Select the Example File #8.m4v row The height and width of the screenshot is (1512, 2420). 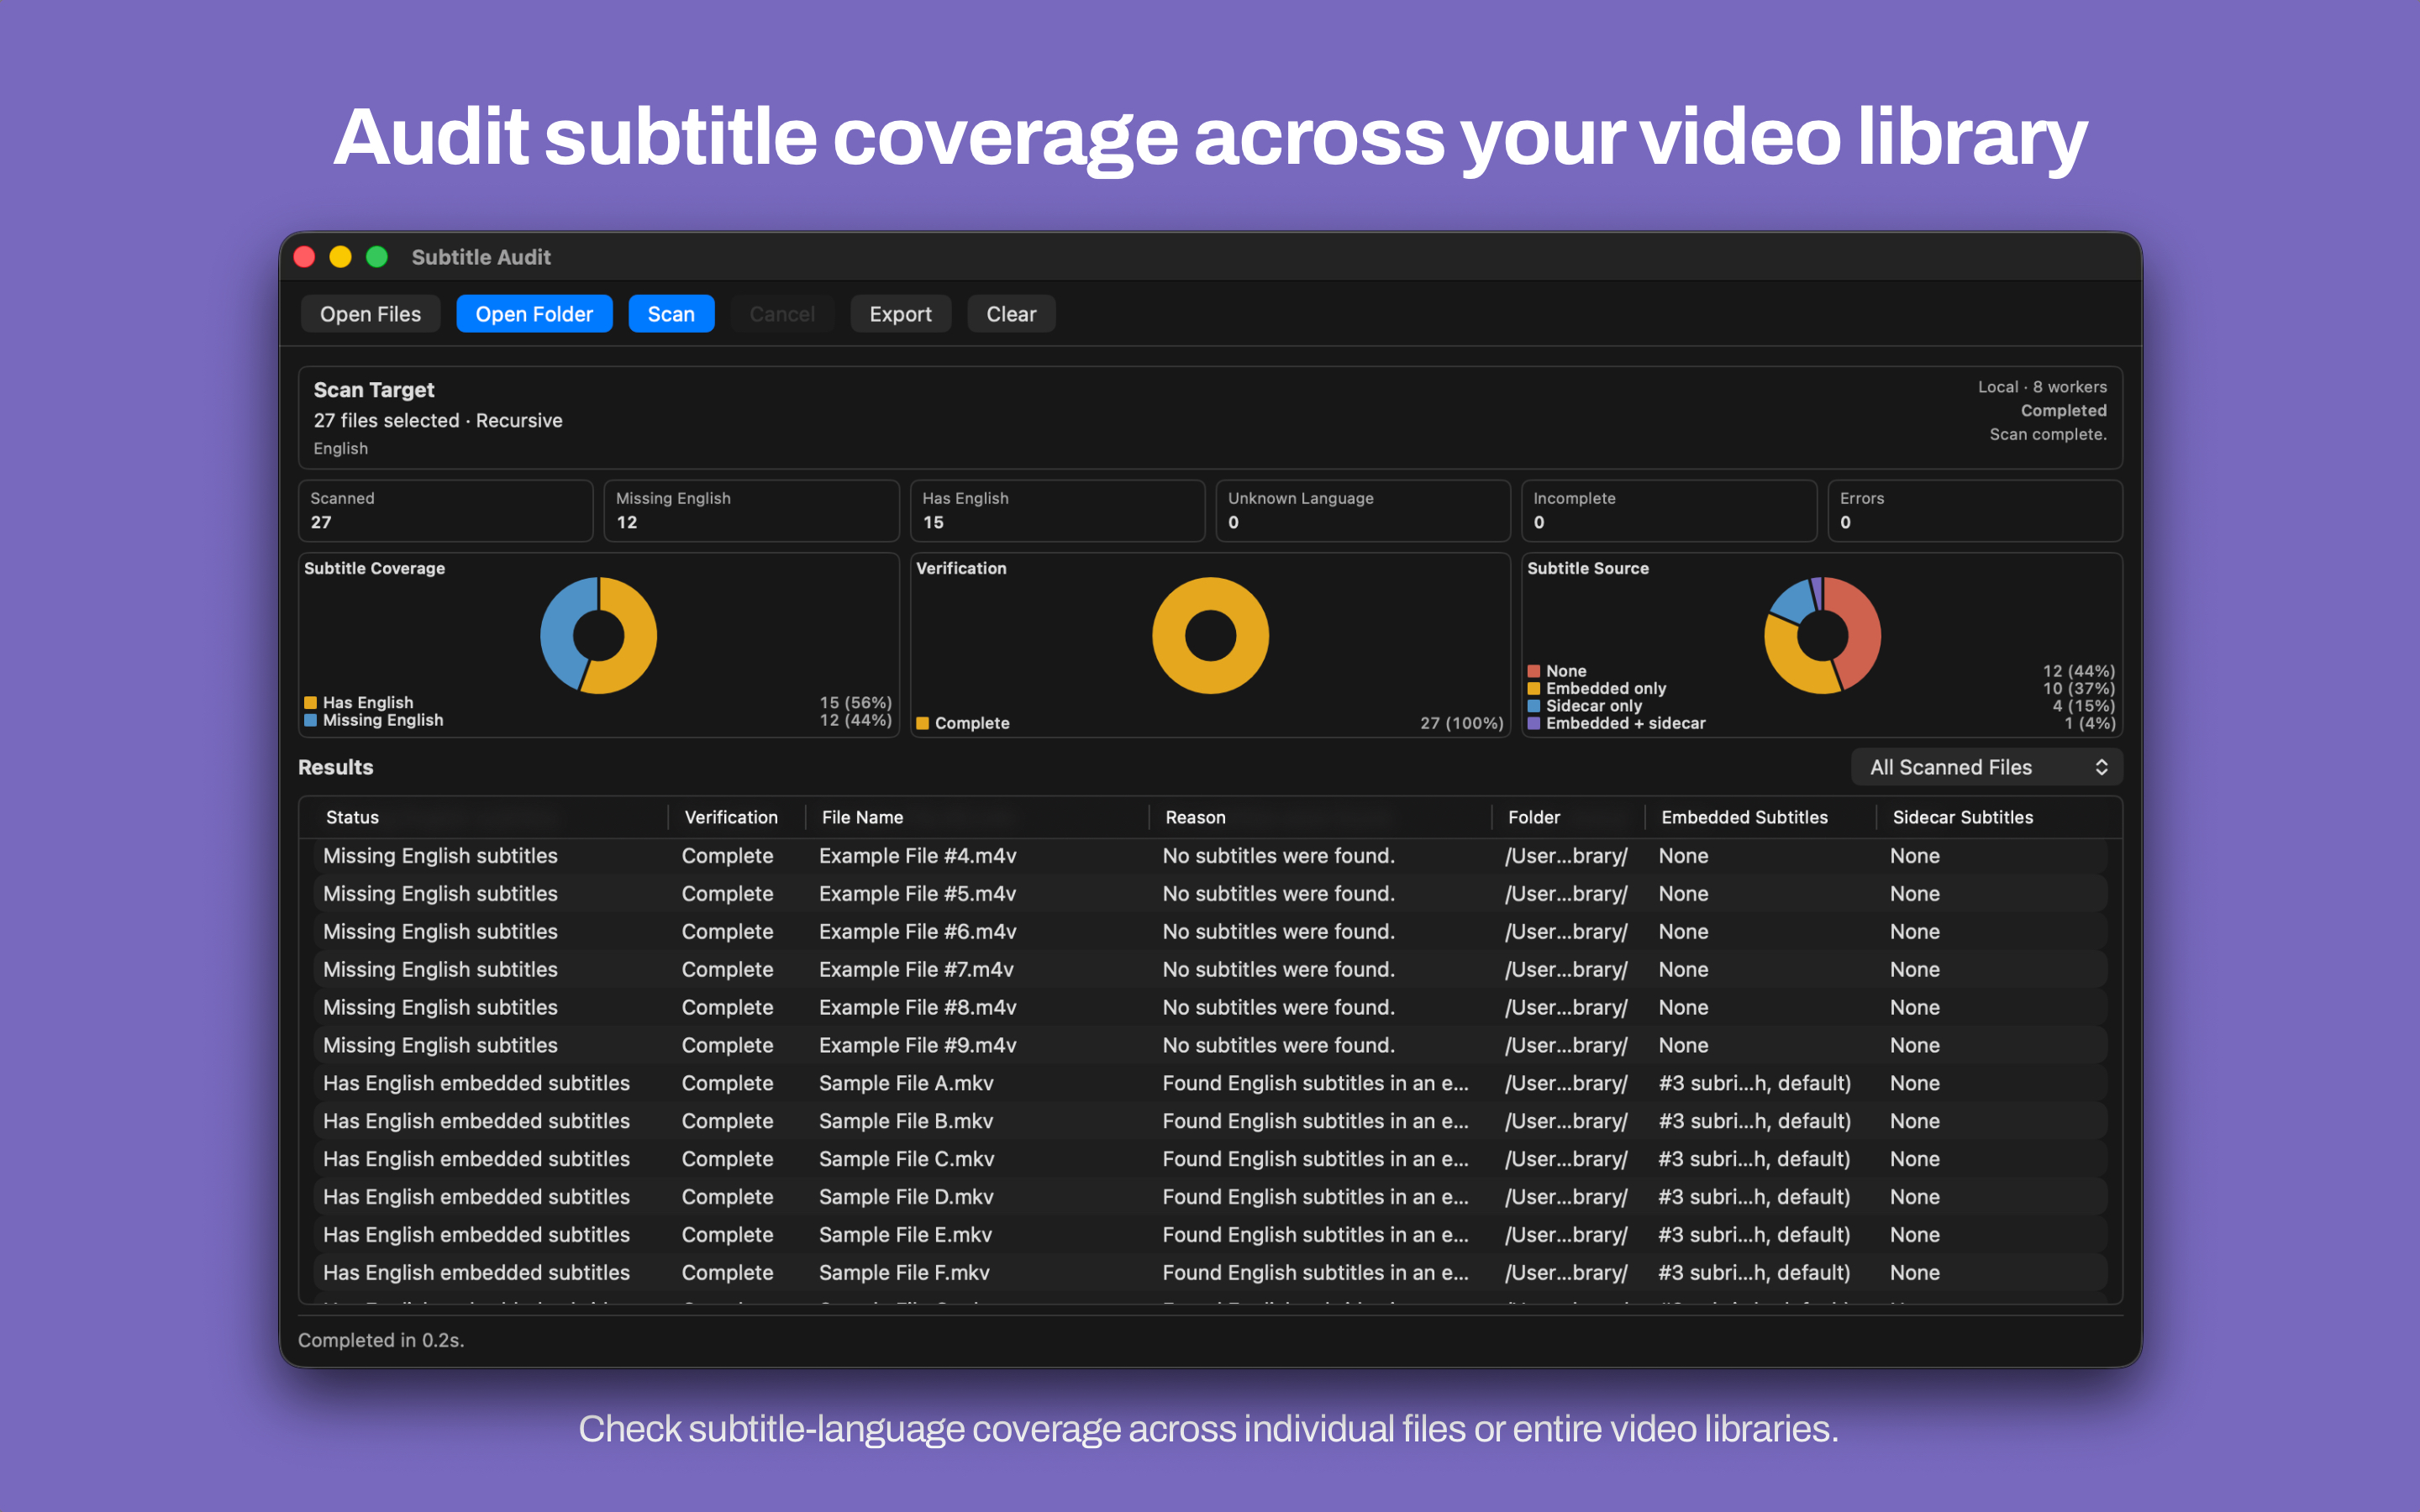tap(1210, 1008)
